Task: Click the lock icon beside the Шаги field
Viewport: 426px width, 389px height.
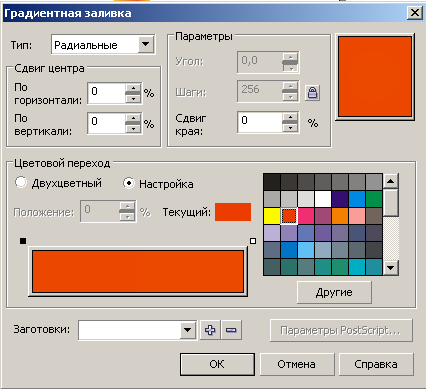Action: 312,93
